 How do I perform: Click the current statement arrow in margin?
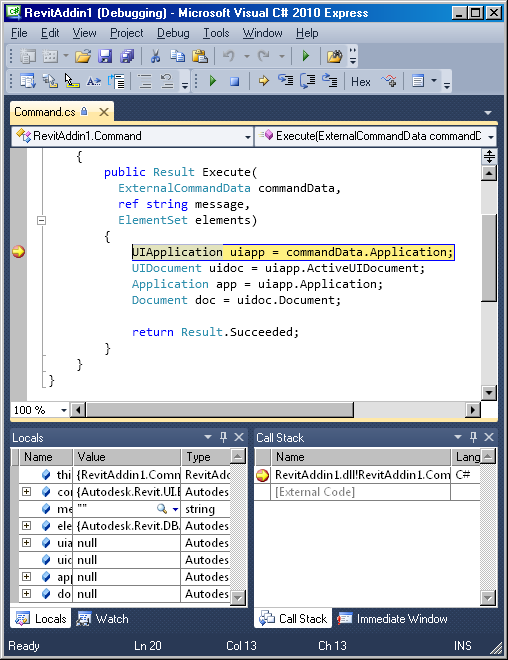[19, 252]
